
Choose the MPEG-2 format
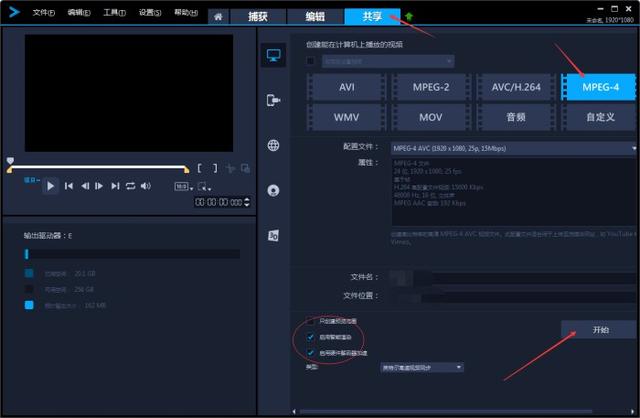coord(431,87)
